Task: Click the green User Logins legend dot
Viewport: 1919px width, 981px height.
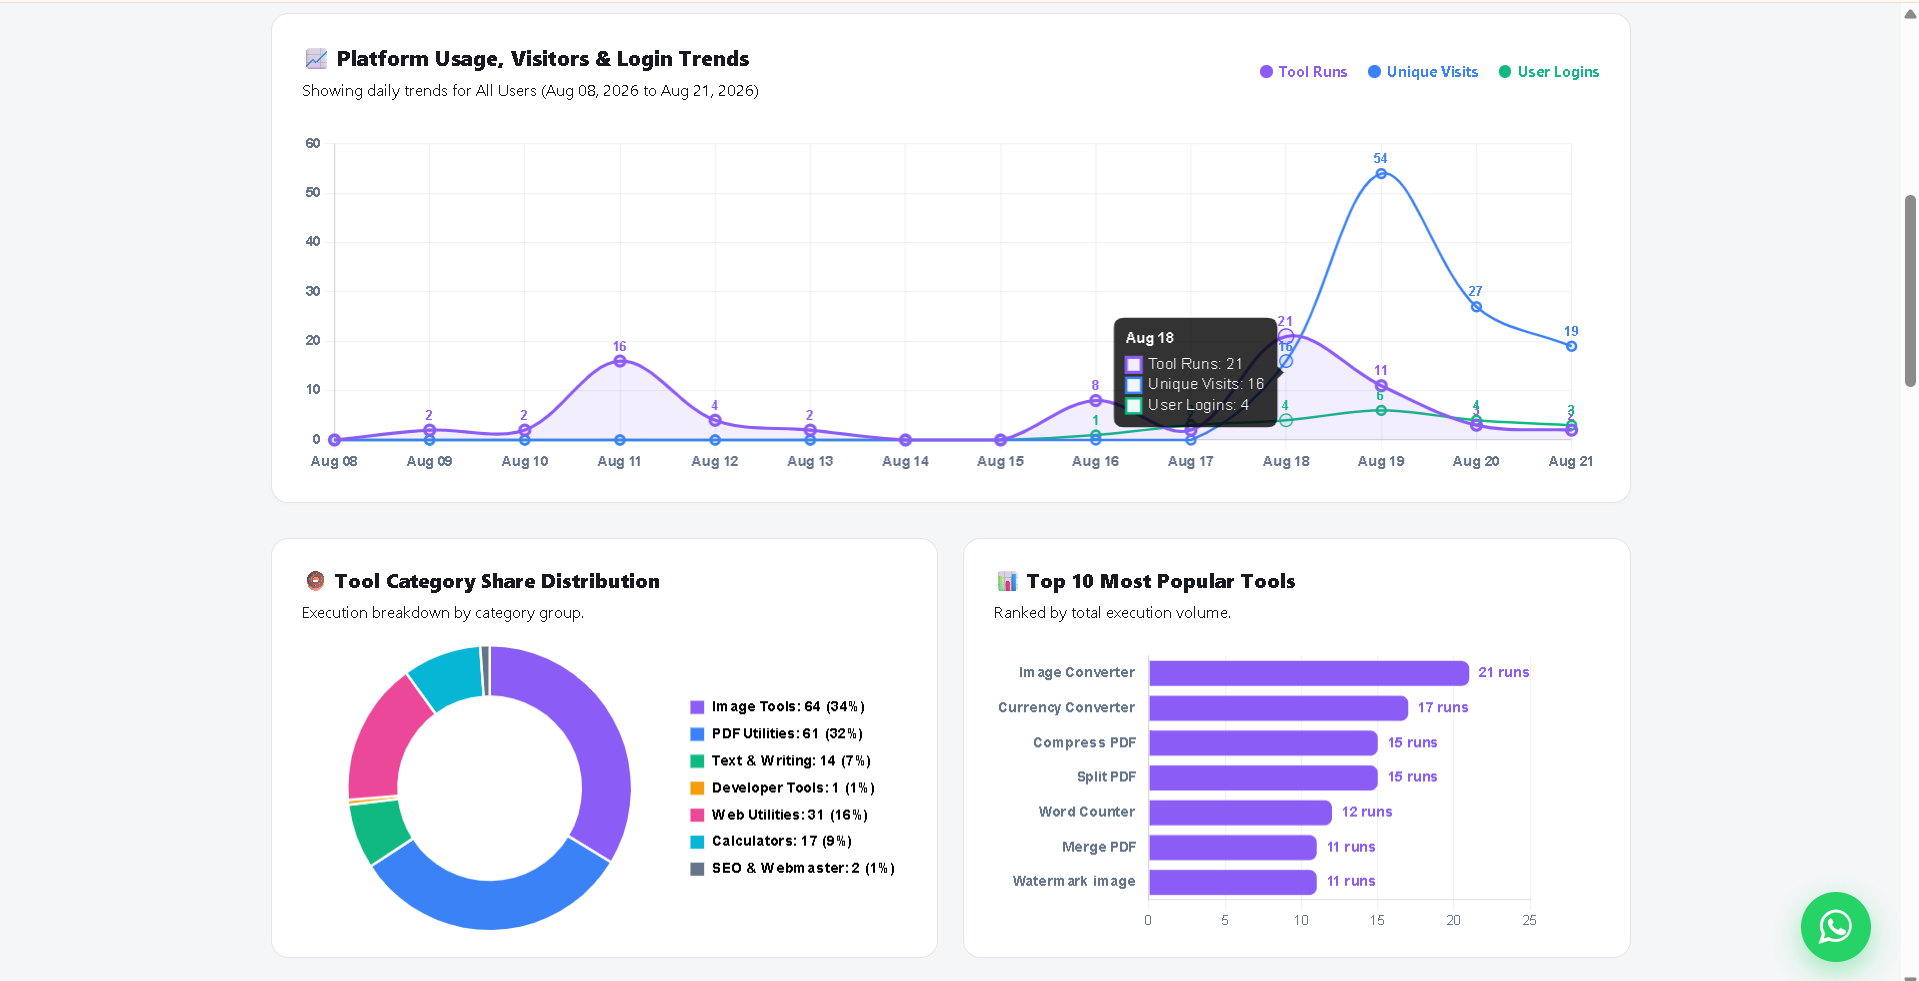Action: point(1505,72)
